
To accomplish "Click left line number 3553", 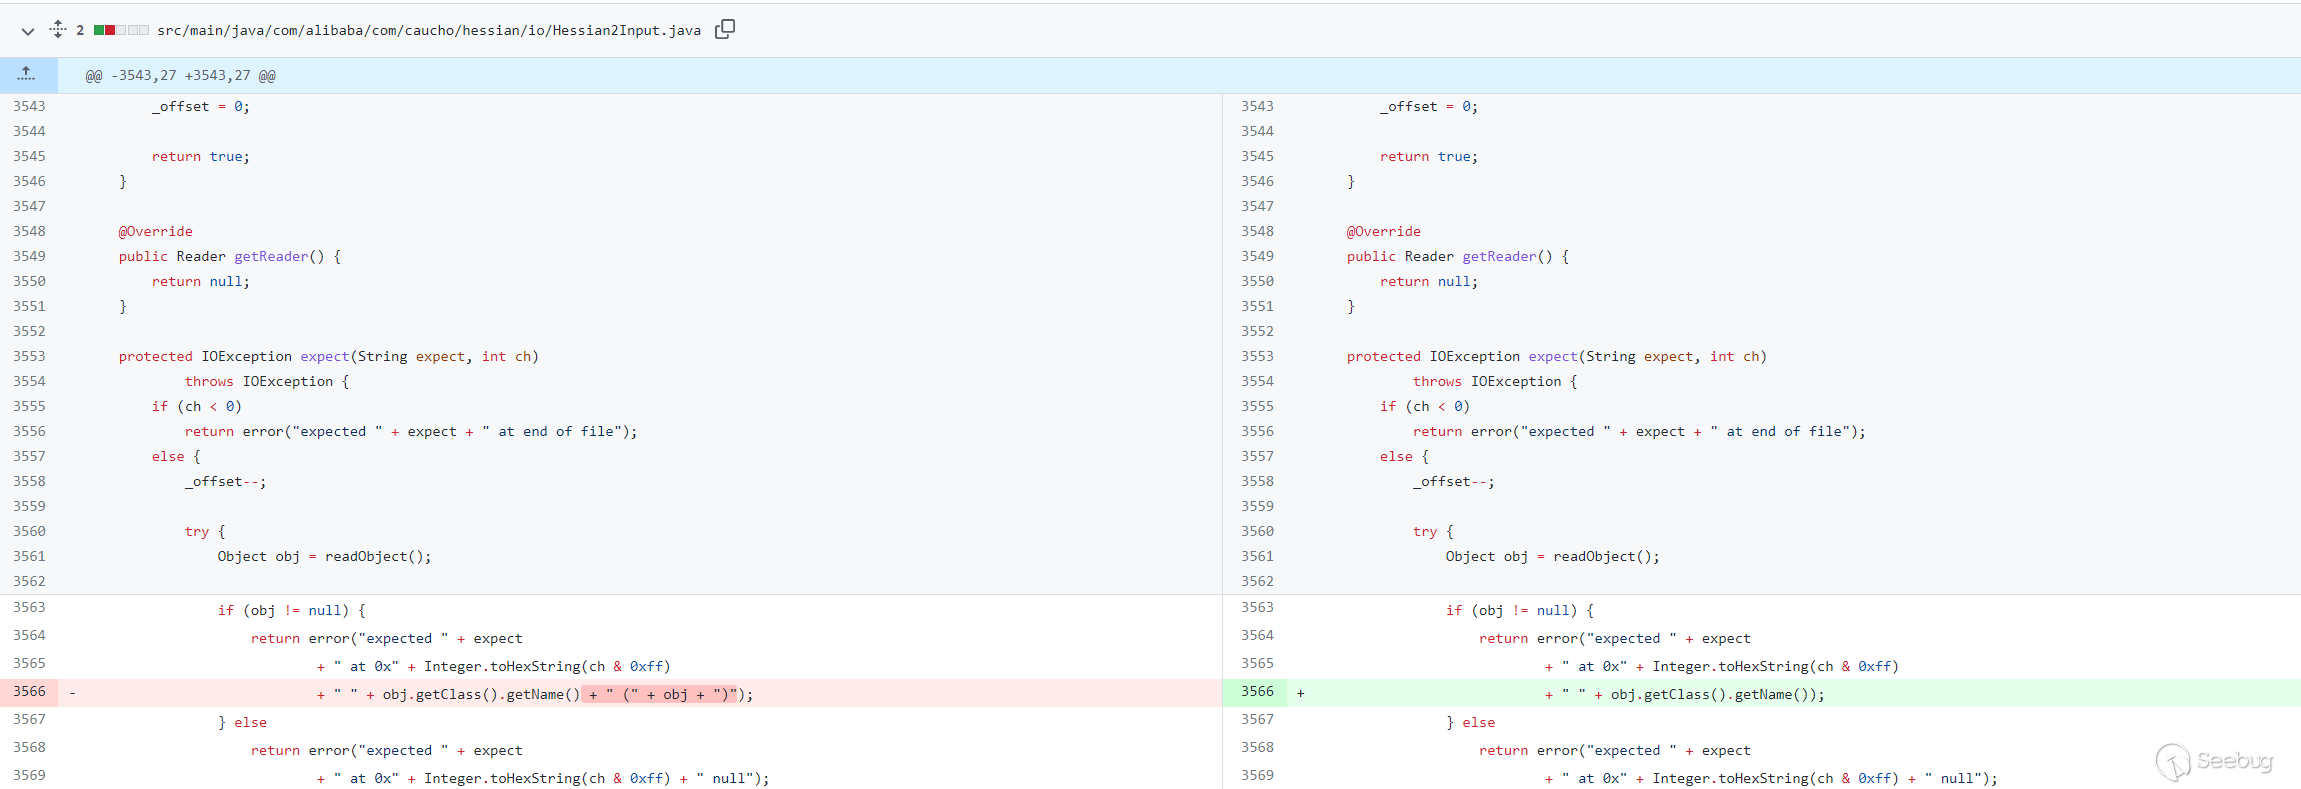I will (30, 357).
